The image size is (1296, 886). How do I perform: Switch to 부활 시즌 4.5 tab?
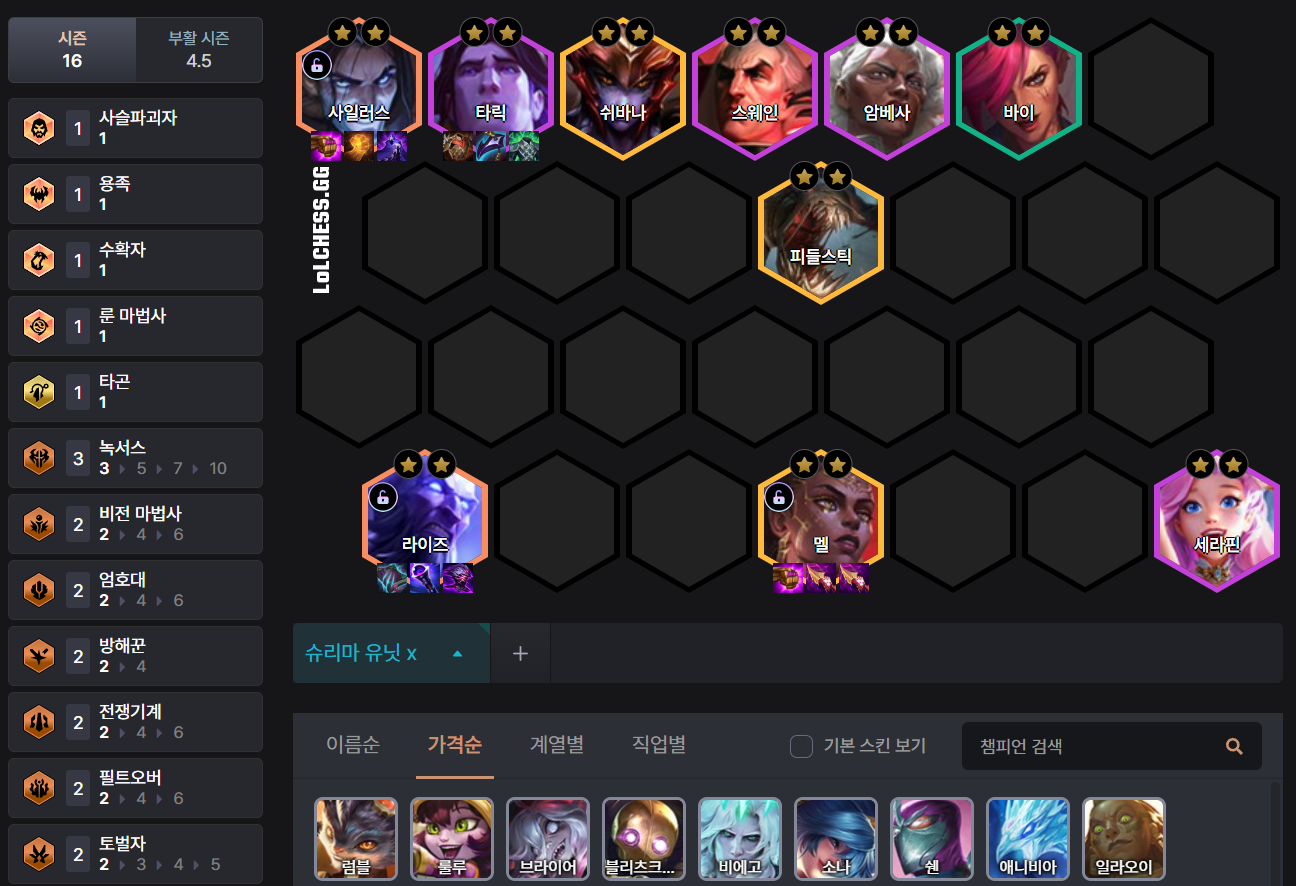[x=199, y=50]
